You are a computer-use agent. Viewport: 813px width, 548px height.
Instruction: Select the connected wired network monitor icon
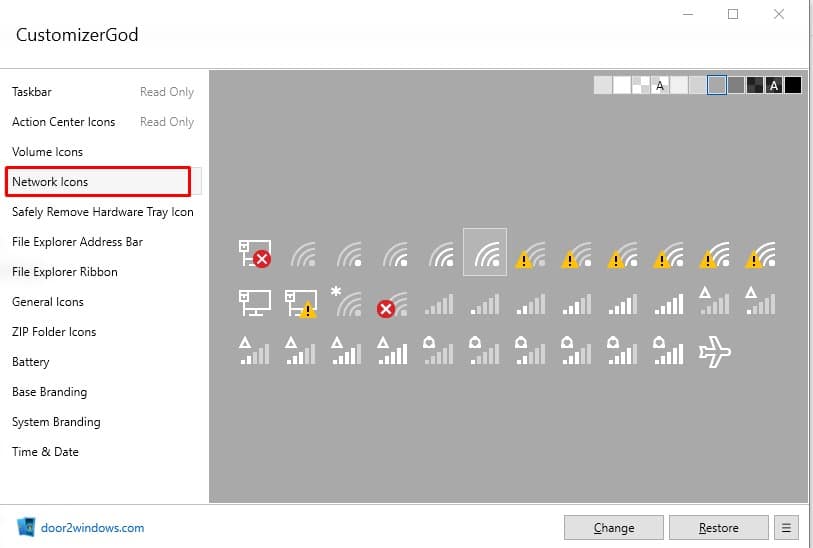point(255,303)
